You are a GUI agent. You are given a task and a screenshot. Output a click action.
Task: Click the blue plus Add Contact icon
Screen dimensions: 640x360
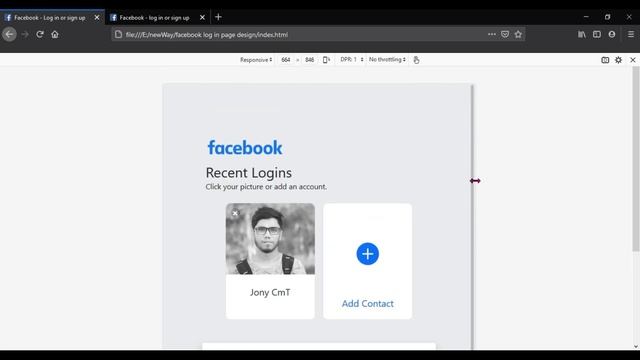point(367,254)
